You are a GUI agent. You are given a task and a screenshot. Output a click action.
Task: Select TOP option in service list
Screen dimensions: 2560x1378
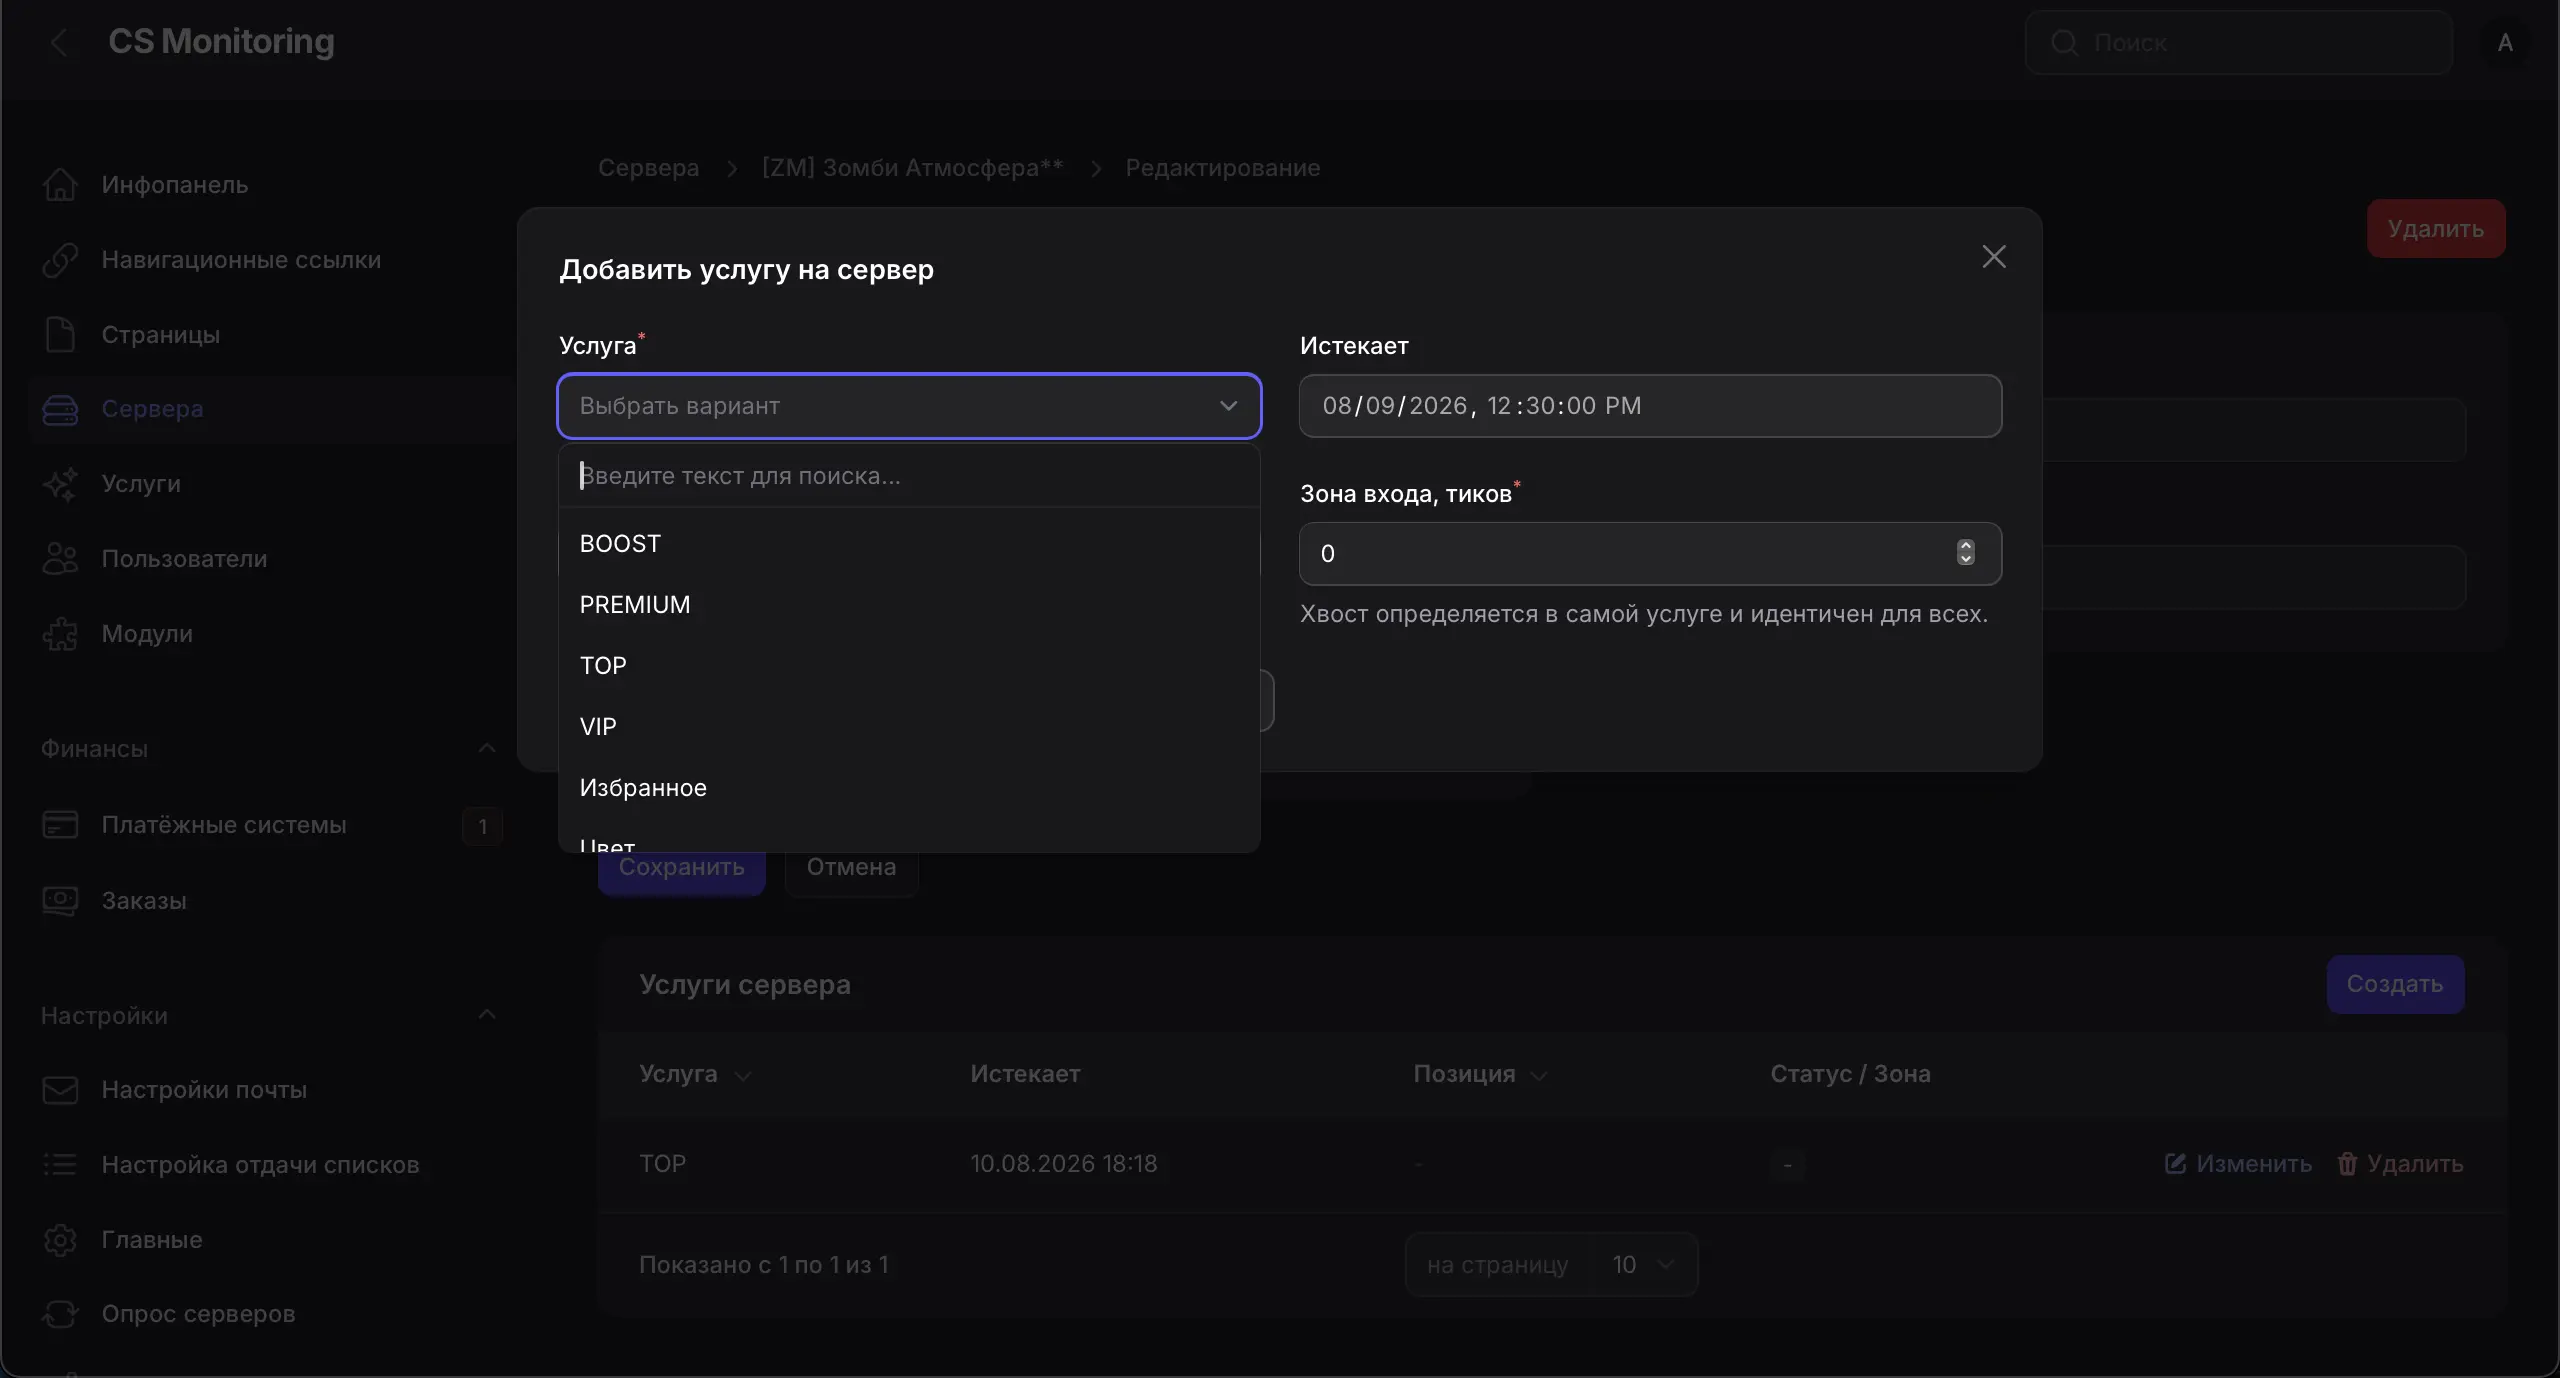pyautogui.click(x=909, y=666)
